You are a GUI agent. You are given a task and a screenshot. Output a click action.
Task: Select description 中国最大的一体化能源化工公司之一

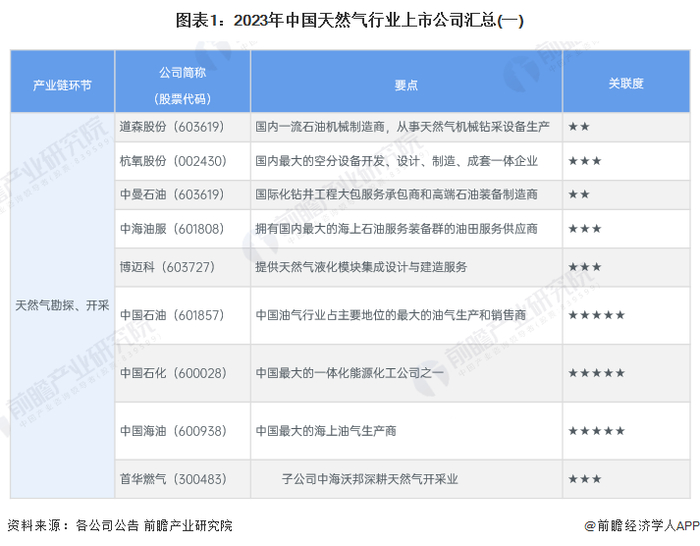click(350, 373)
